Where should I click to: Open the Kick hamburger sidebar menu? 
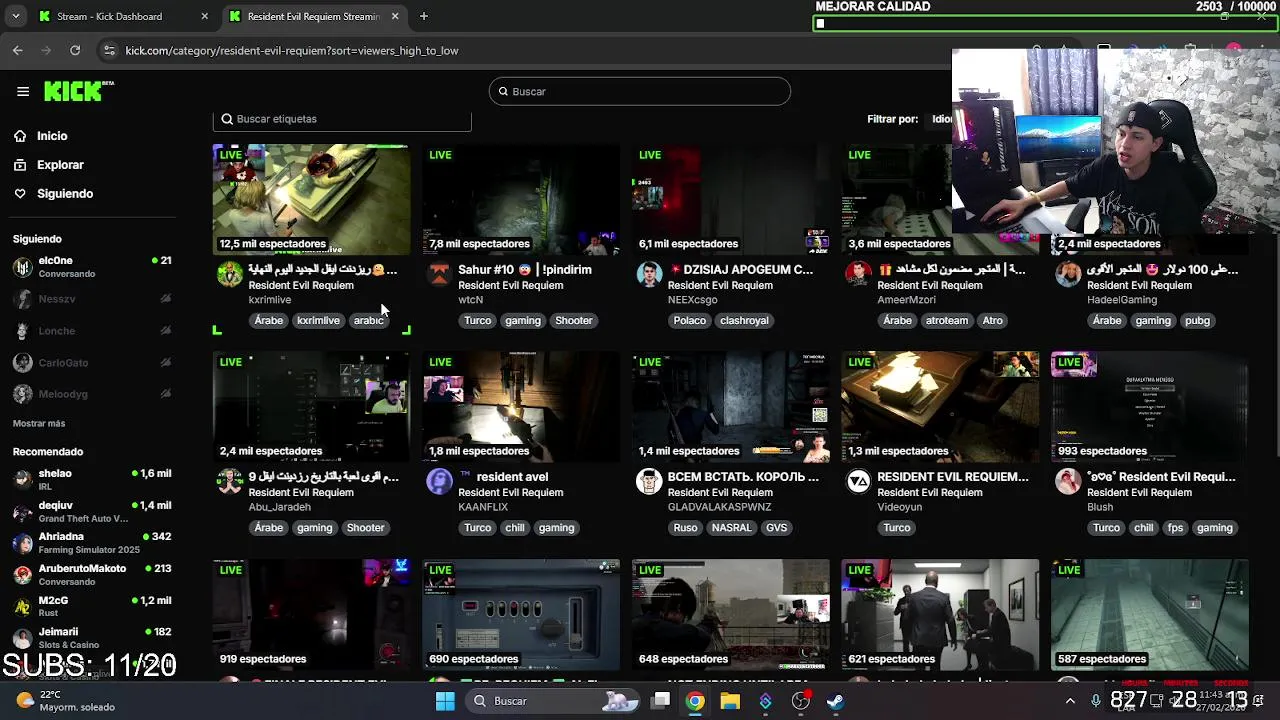click(x=23, y=91)
